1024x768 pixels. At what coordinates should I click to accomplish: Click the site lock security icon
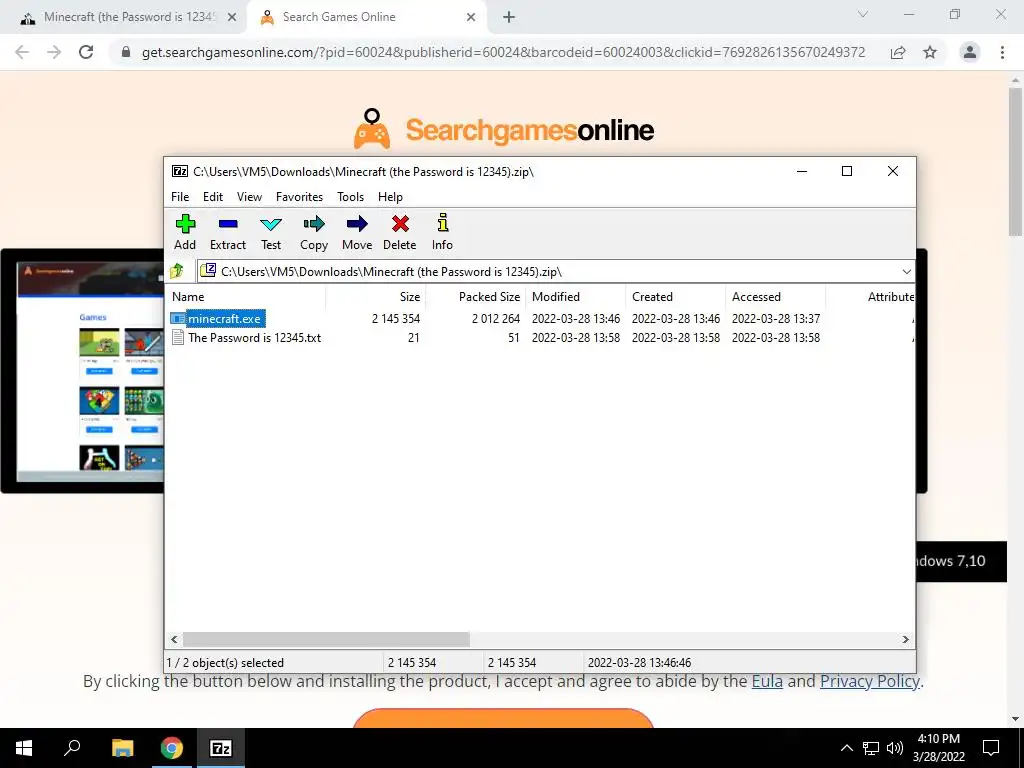point(126,52)
